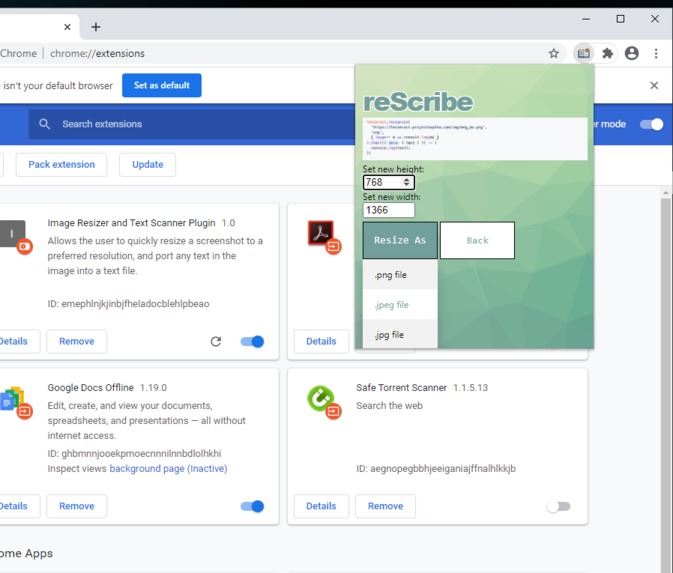Viewport: 673px width, 573px height.
Task: Click the Google Docs Offline title
Action: point(91,388)
